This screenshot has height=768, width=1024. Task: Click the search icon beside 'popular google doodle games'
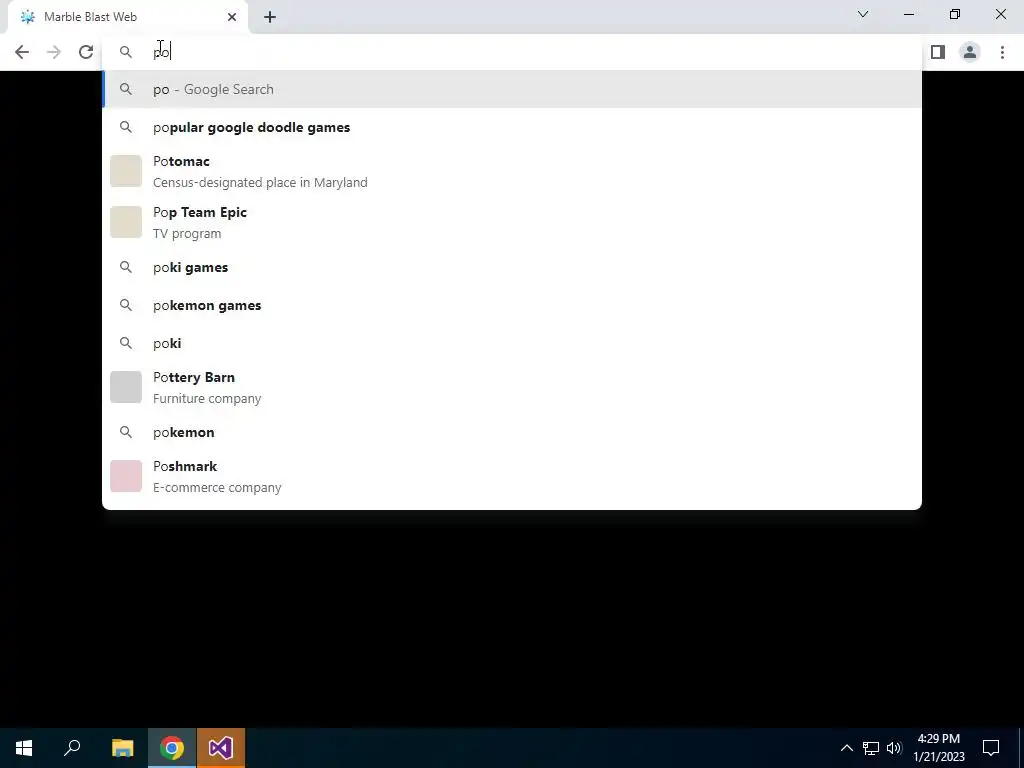pyautogui.click(x=126, y=127)
